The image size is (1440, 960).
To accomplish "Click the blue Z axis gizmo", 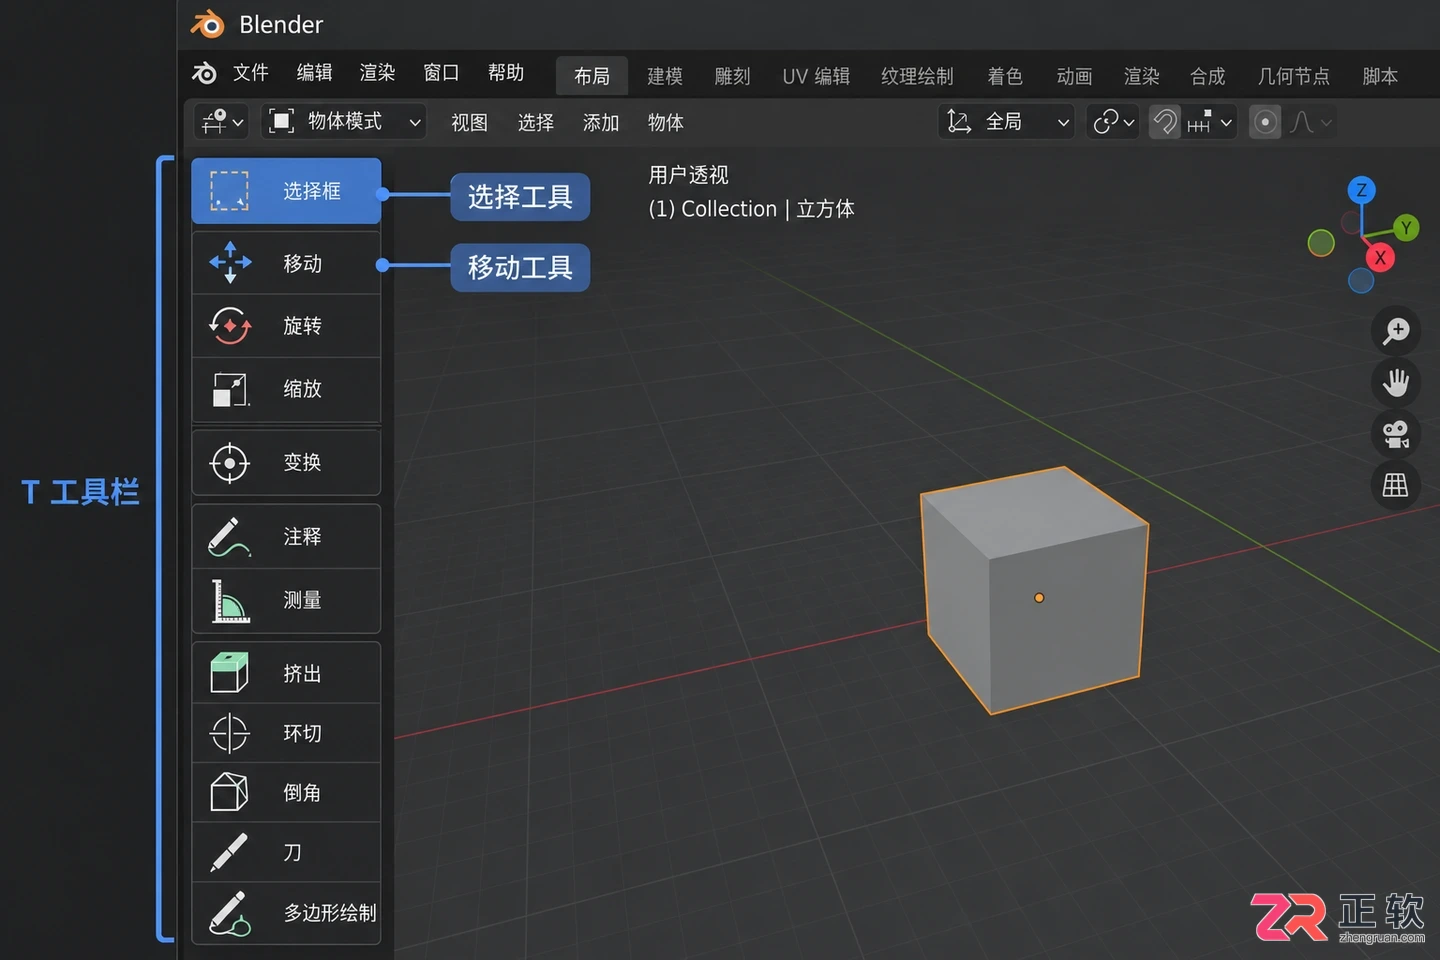I will pyautogui.click(x=1361, y=190).
